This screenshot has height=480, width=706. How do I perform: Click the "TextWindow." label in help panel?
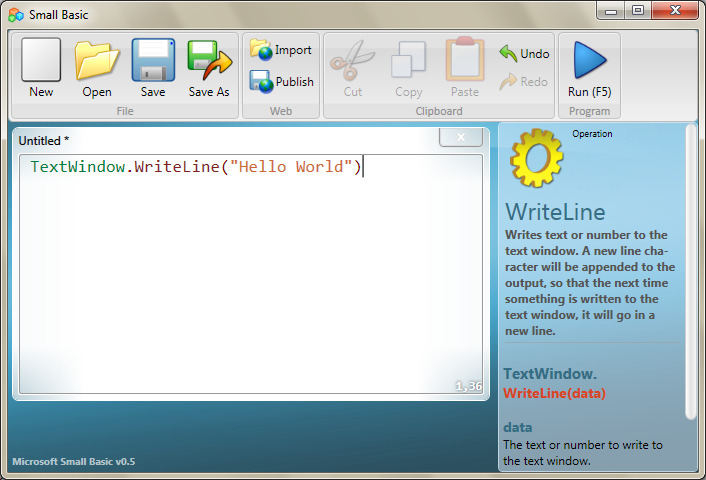pos(550,374)
